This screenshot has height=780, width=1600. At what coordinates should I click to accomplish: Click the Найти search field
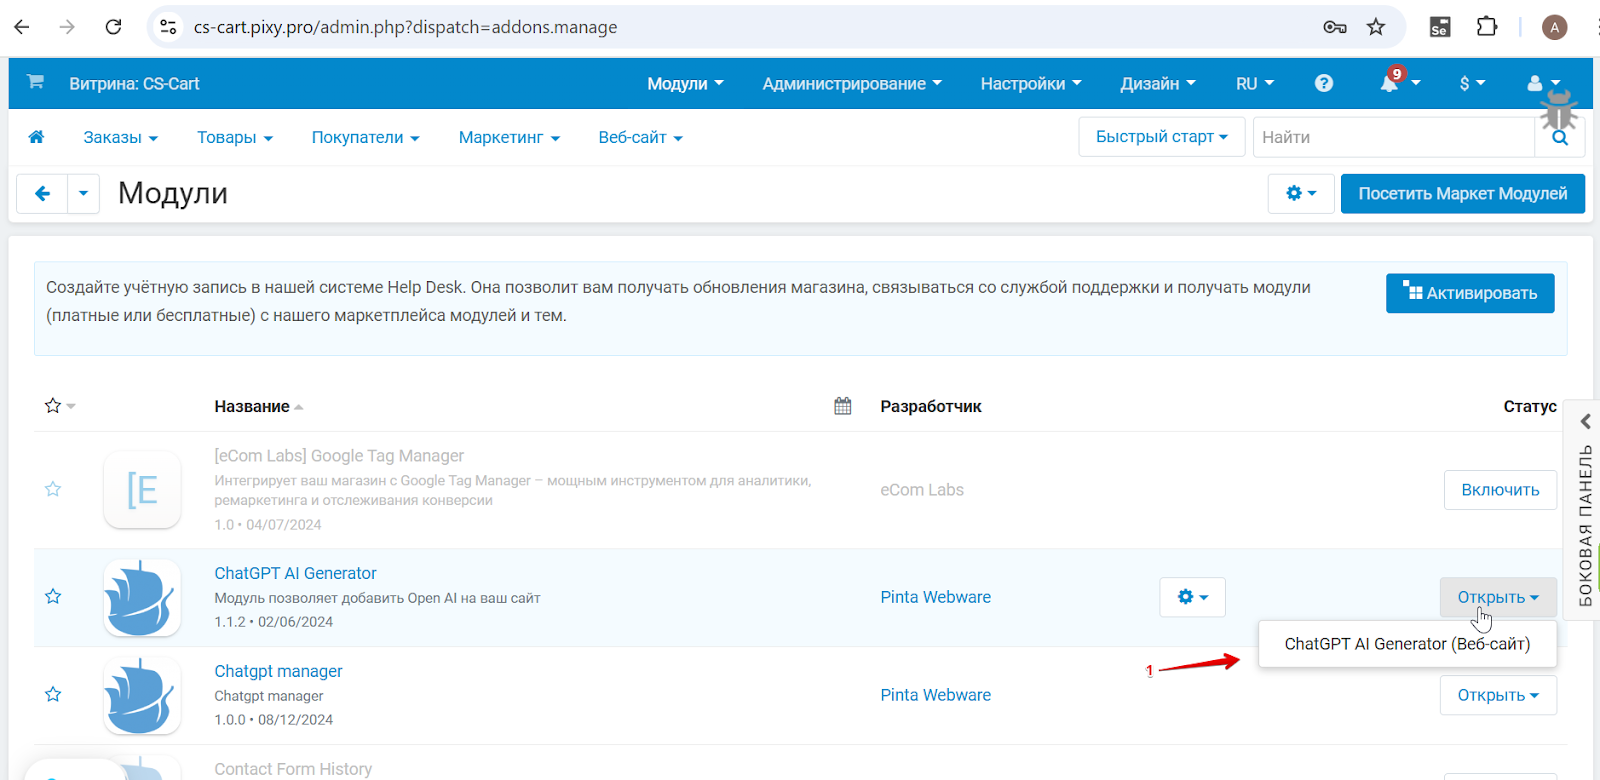point(1393,137)
